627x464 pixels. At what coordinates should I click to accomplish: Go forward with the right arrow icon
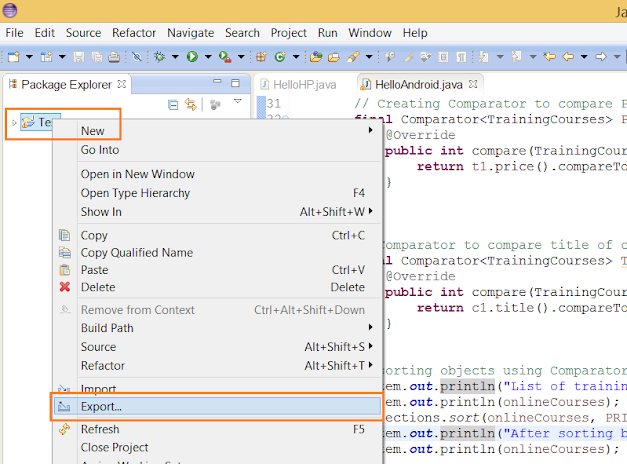pyautogui.click(x=601, y=57)
